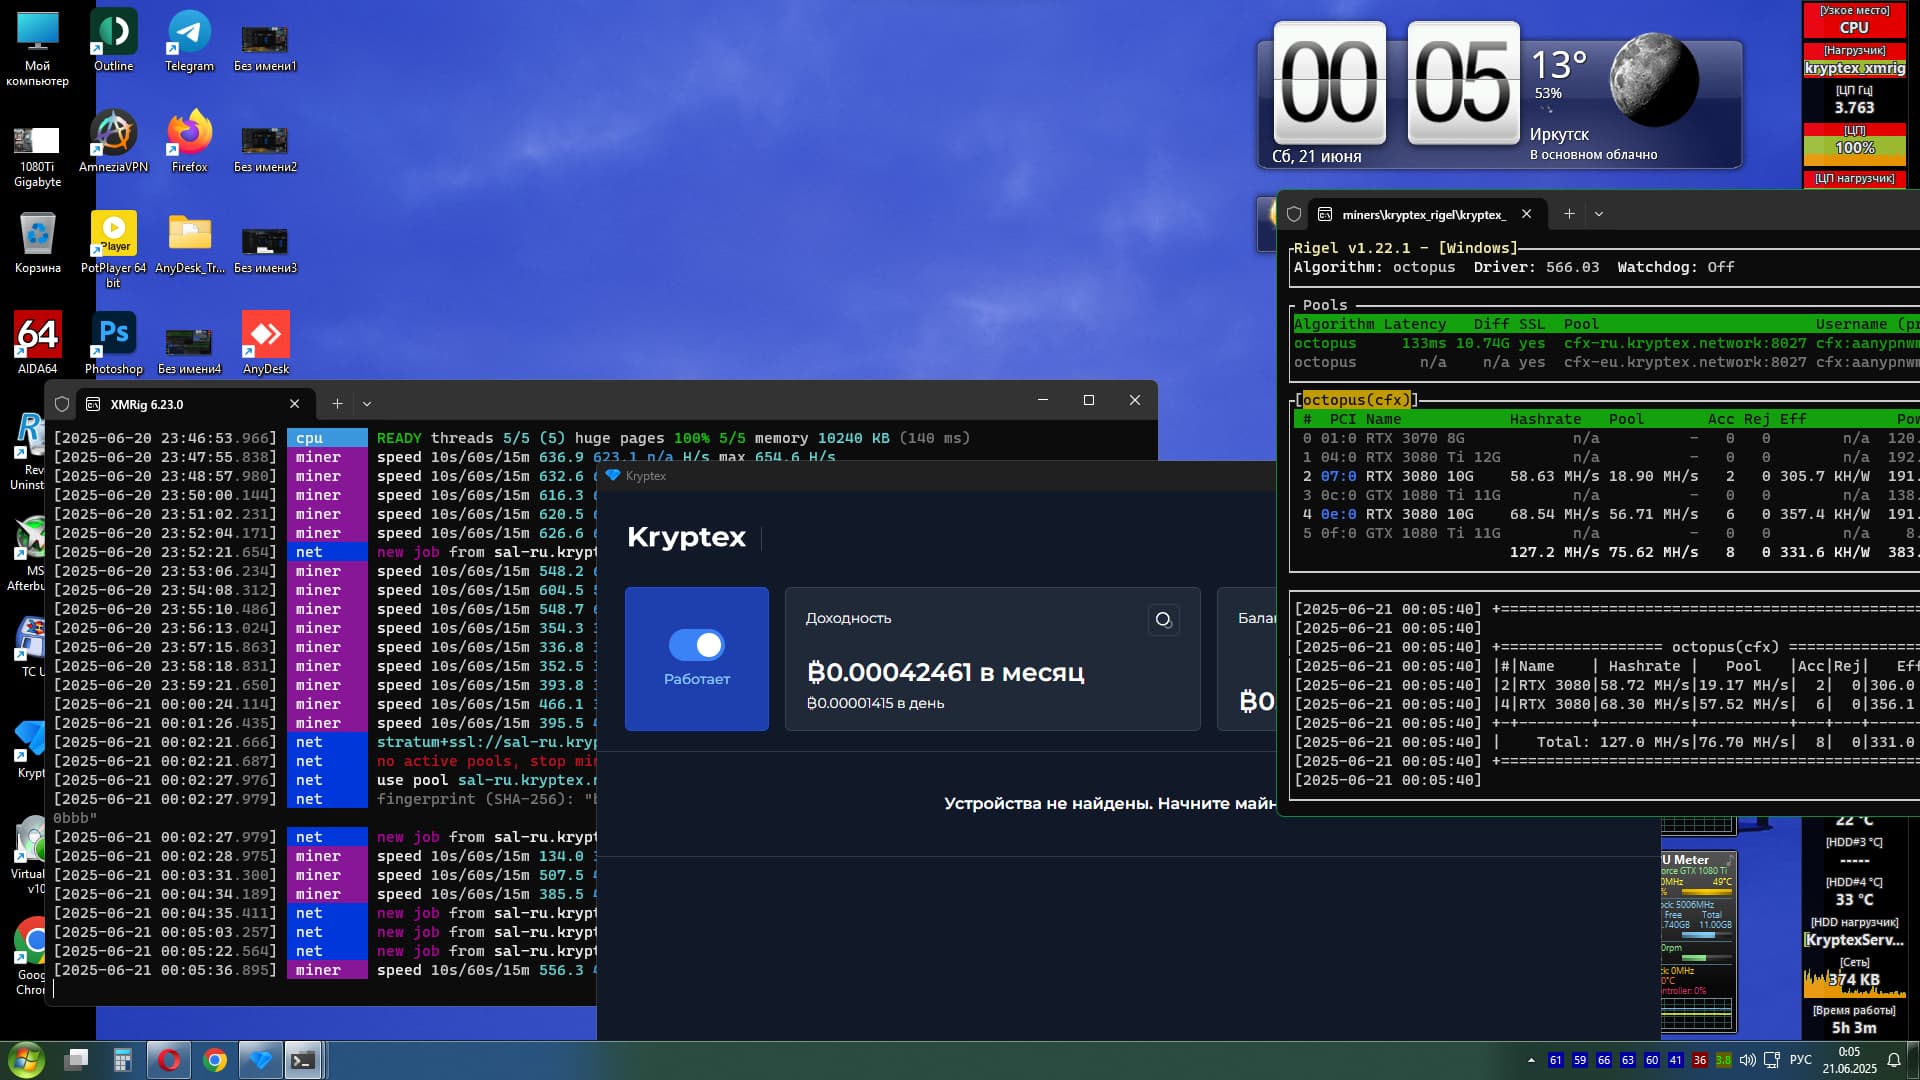Show hidden system tray icons

tap(1531, 1060)
